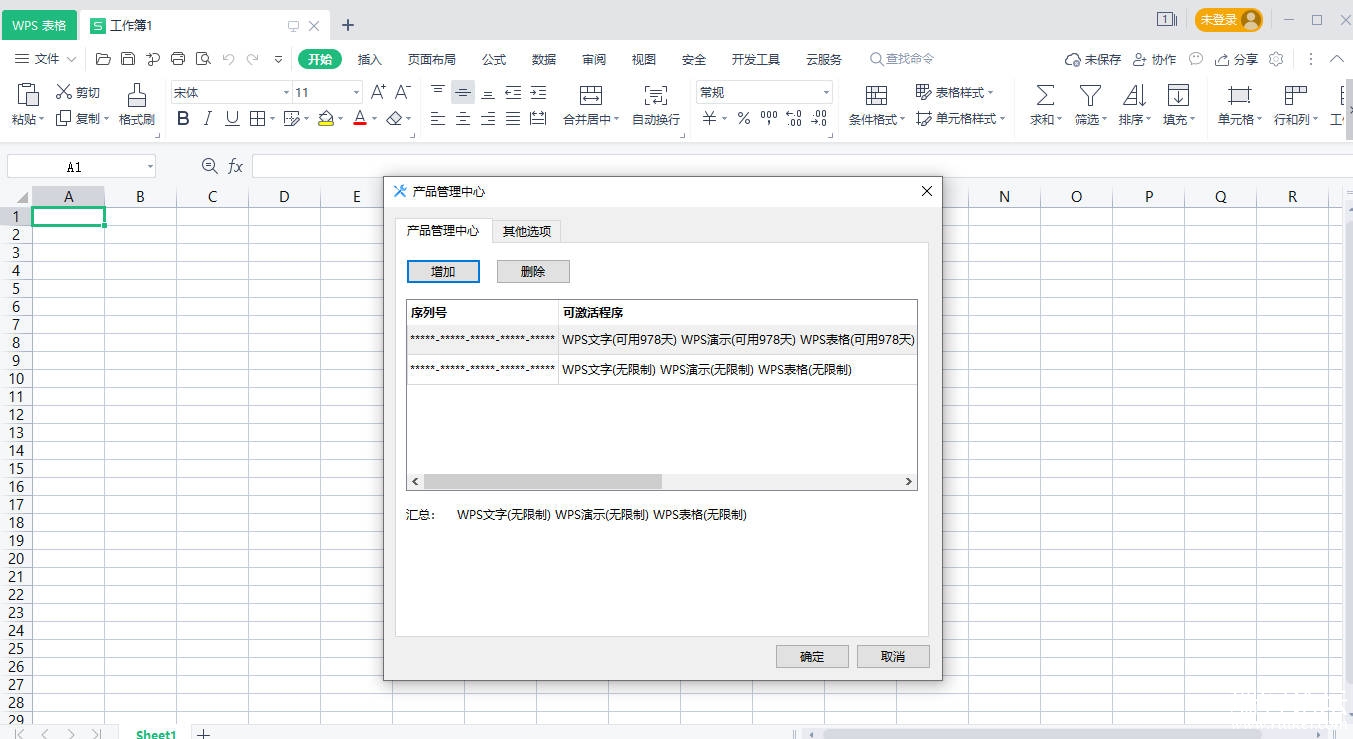Click the 合并居中 (Merge and Center) icon
1353x739 pixels.
tap(591, 95)
